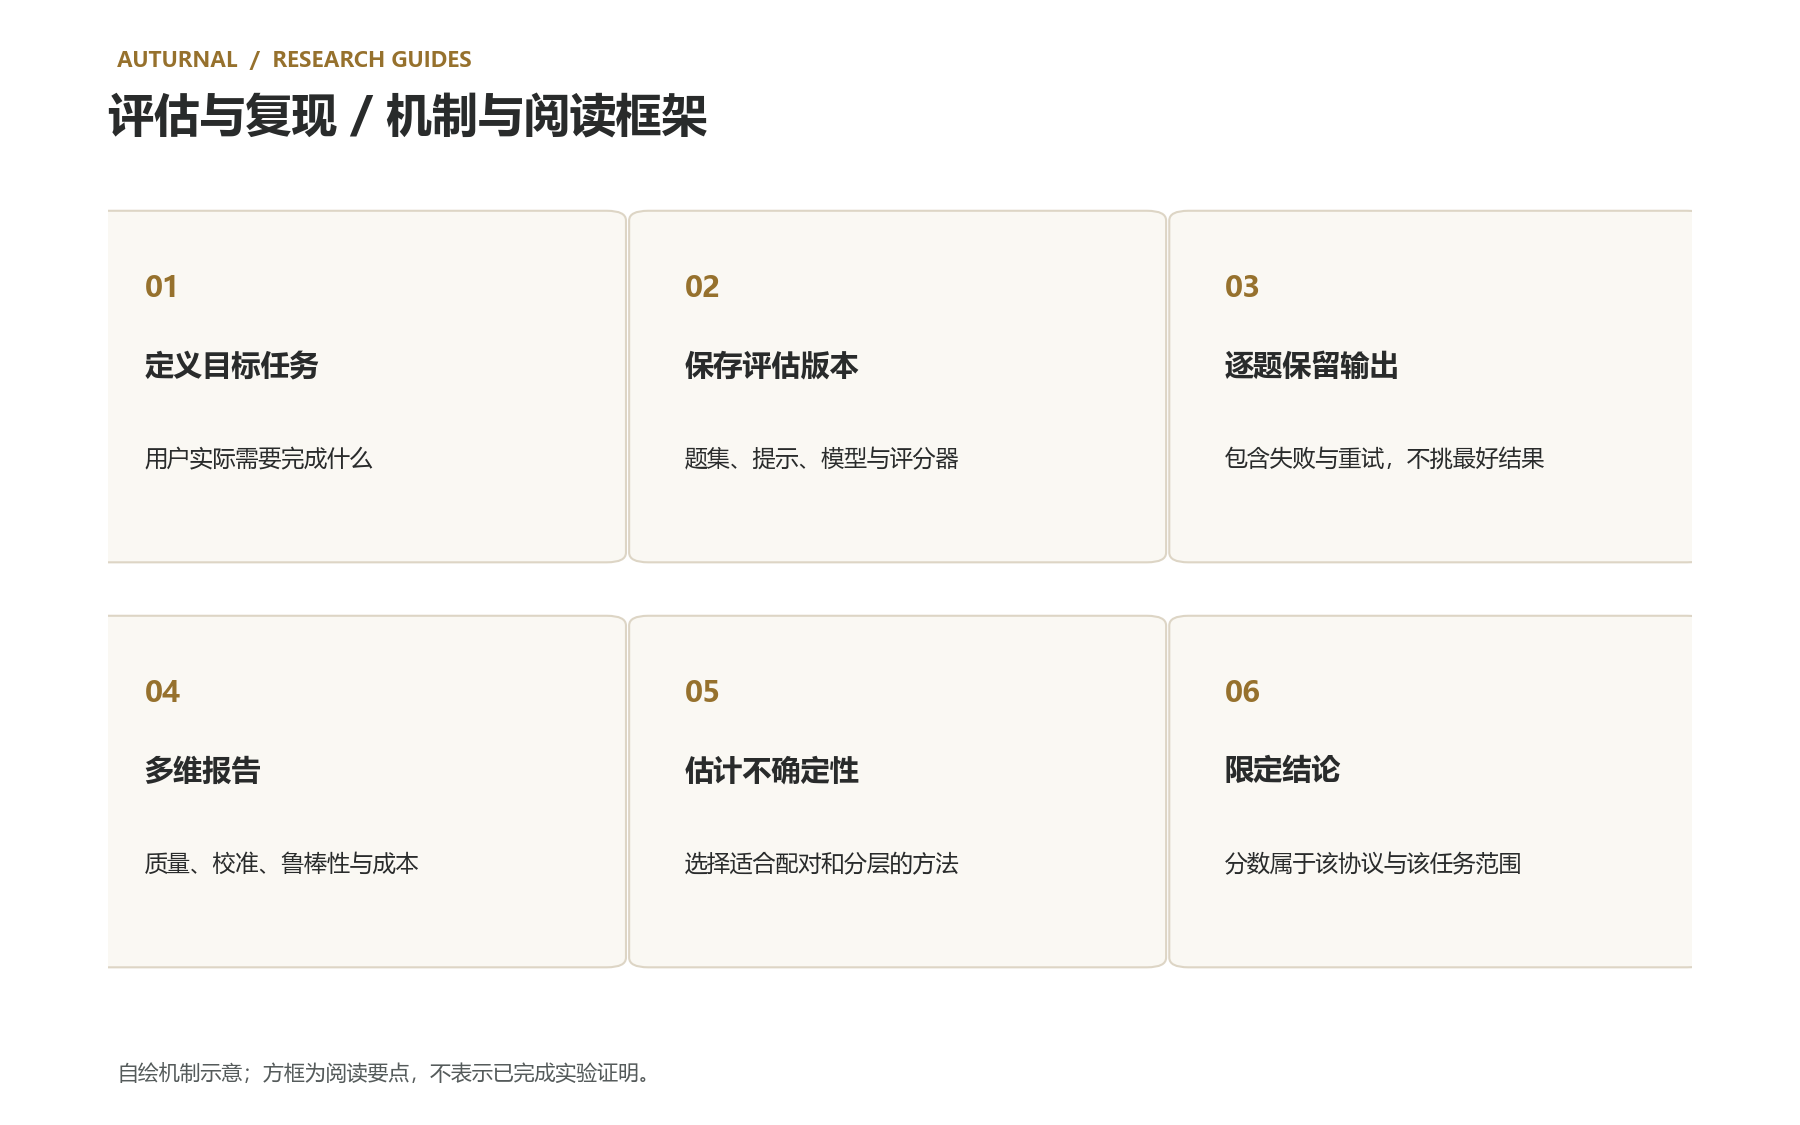The width and height of the screenshot is (1800, 1125).
Task: Click the card number 02
Action: click(x=702, y=287)
